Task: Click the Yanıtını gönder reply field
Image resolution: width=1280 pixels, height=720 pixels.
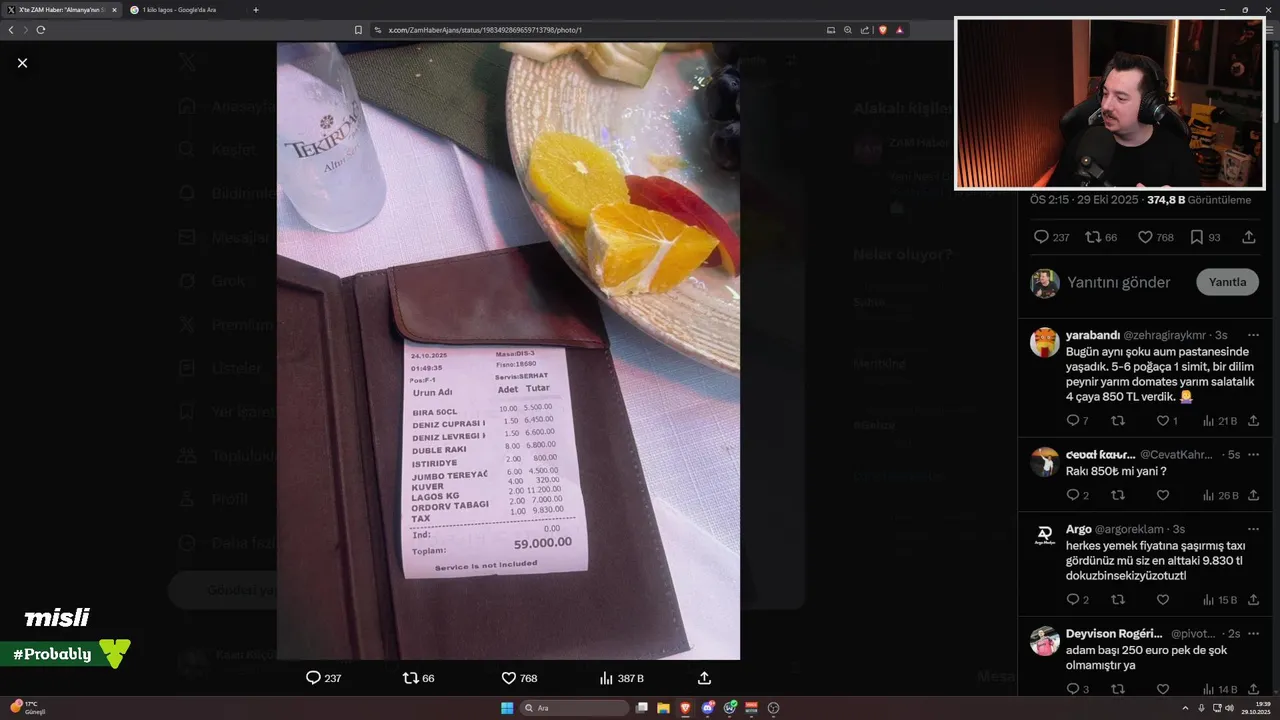Action: coord(1118,282)
